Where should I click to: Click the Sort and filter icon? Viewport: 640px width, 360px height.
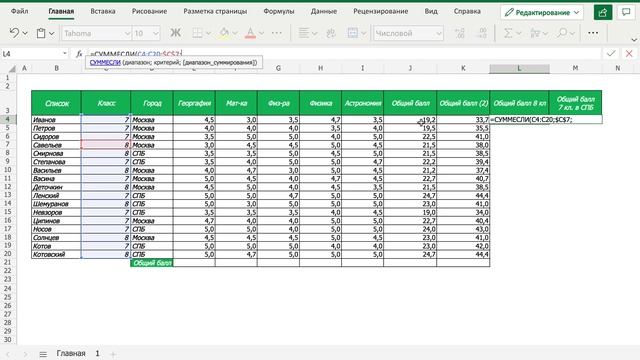[535, 33]
